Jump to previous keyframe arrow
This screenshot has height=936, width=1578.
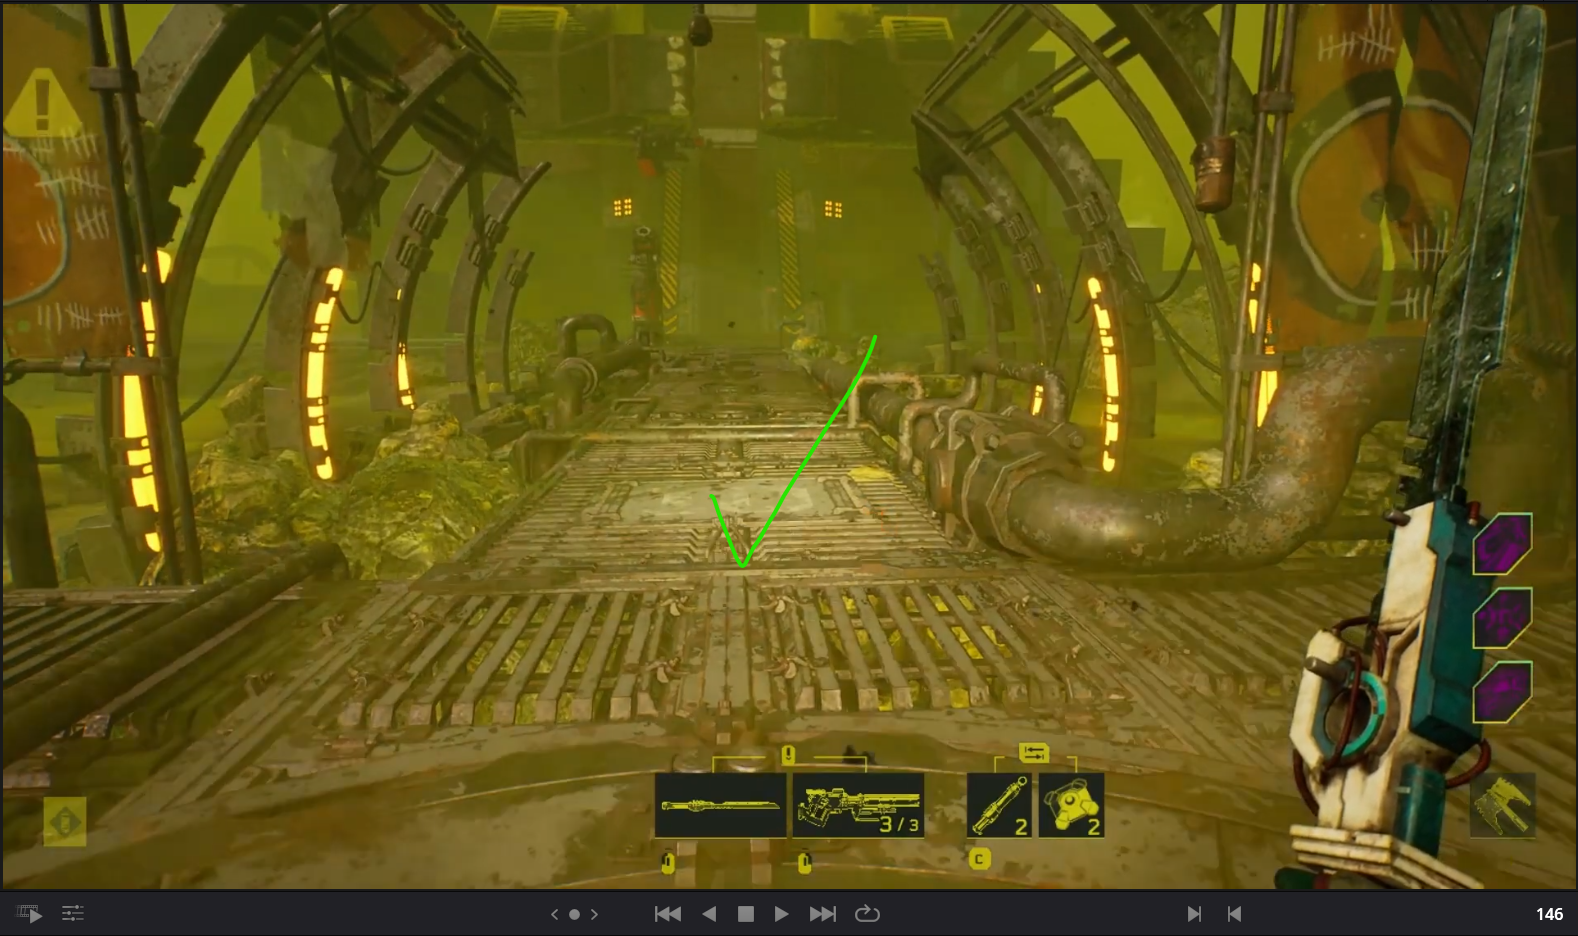555,914
